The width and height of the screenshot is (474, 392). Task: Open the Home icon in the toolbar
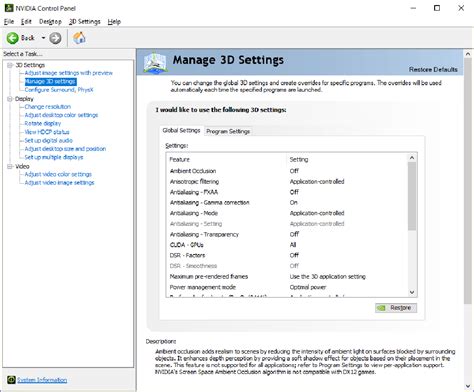point(79,38)
